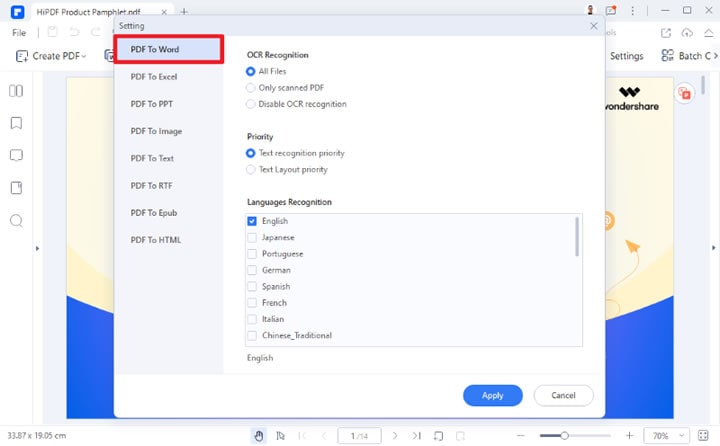Open the attachments panel icon
720x446 pixels.
[16, 188]
